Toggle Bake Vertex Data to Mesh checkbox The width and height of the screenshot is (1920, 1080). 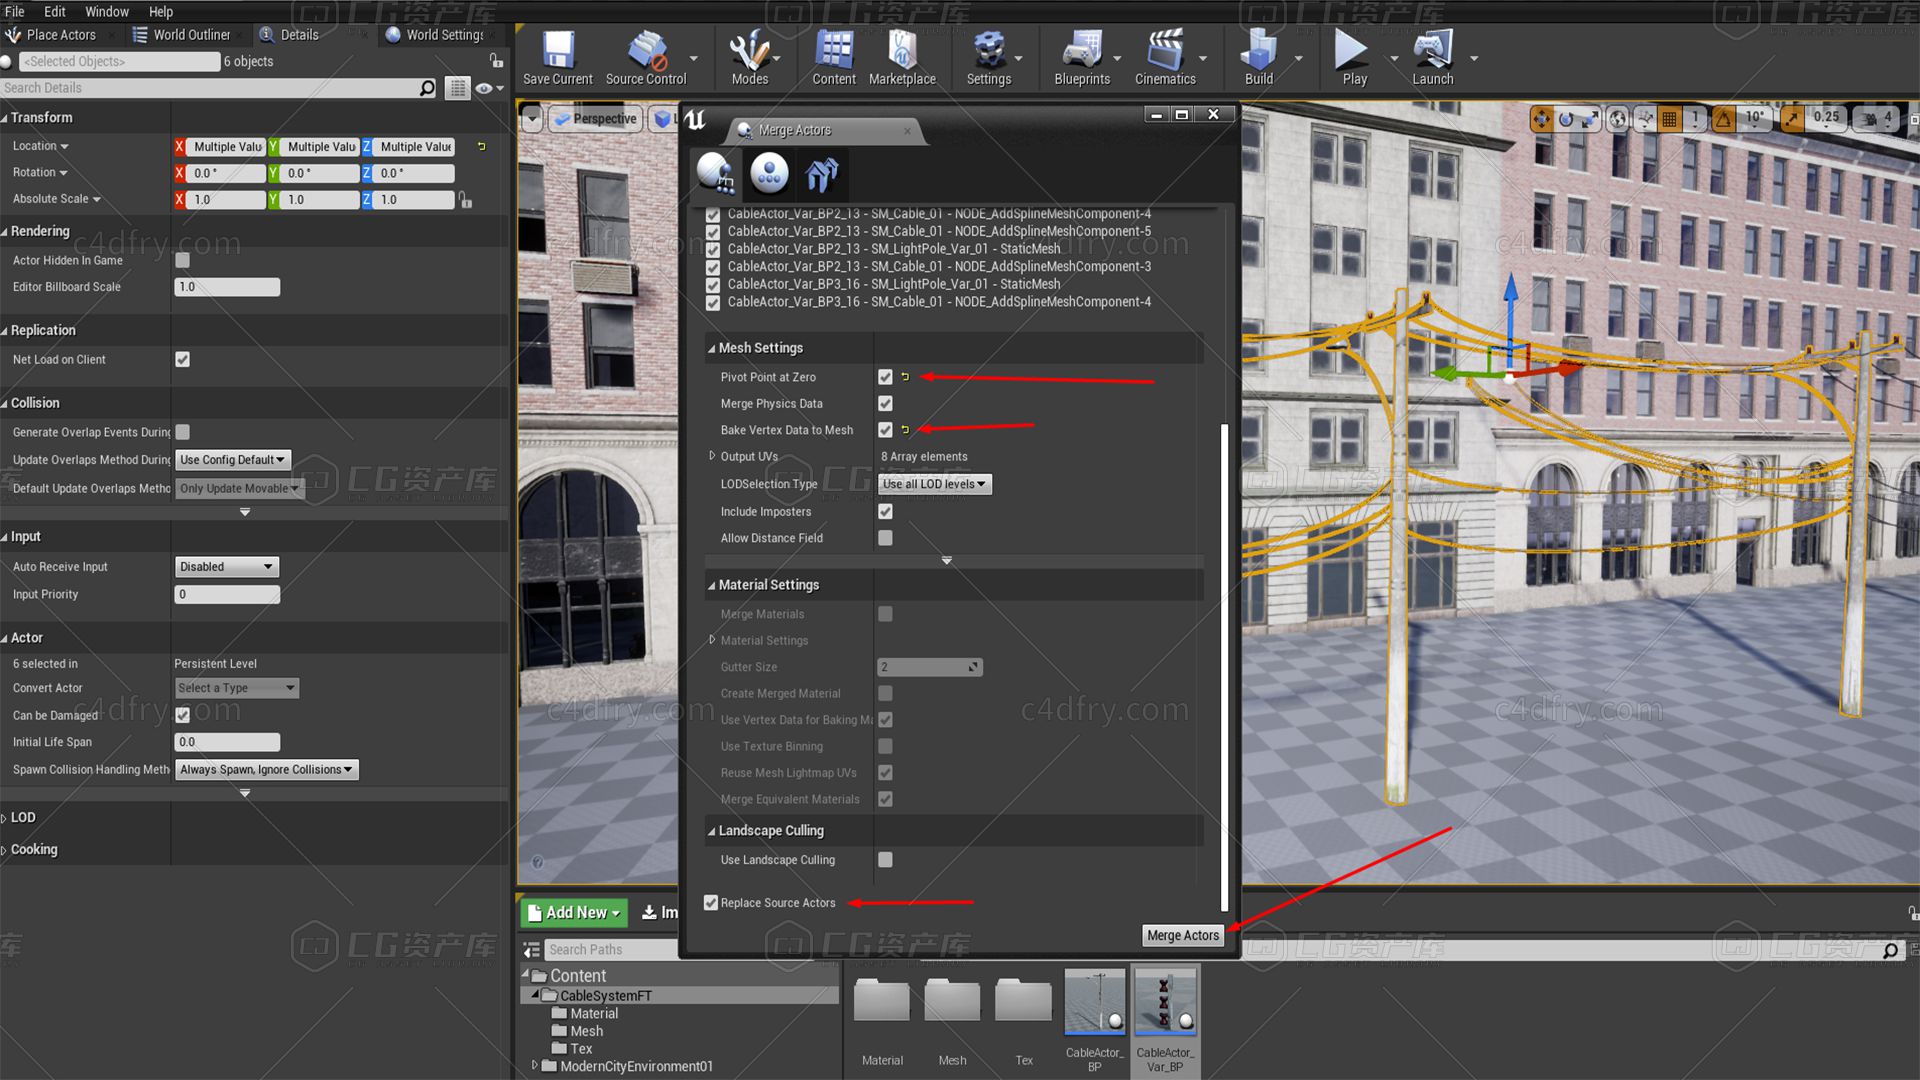tap(885, 430)
